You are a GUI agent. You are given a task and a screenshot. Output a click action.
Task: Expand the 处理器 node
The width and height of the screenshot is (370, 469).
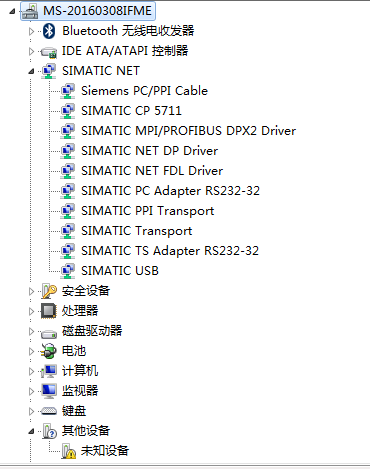tap(31, 311)
